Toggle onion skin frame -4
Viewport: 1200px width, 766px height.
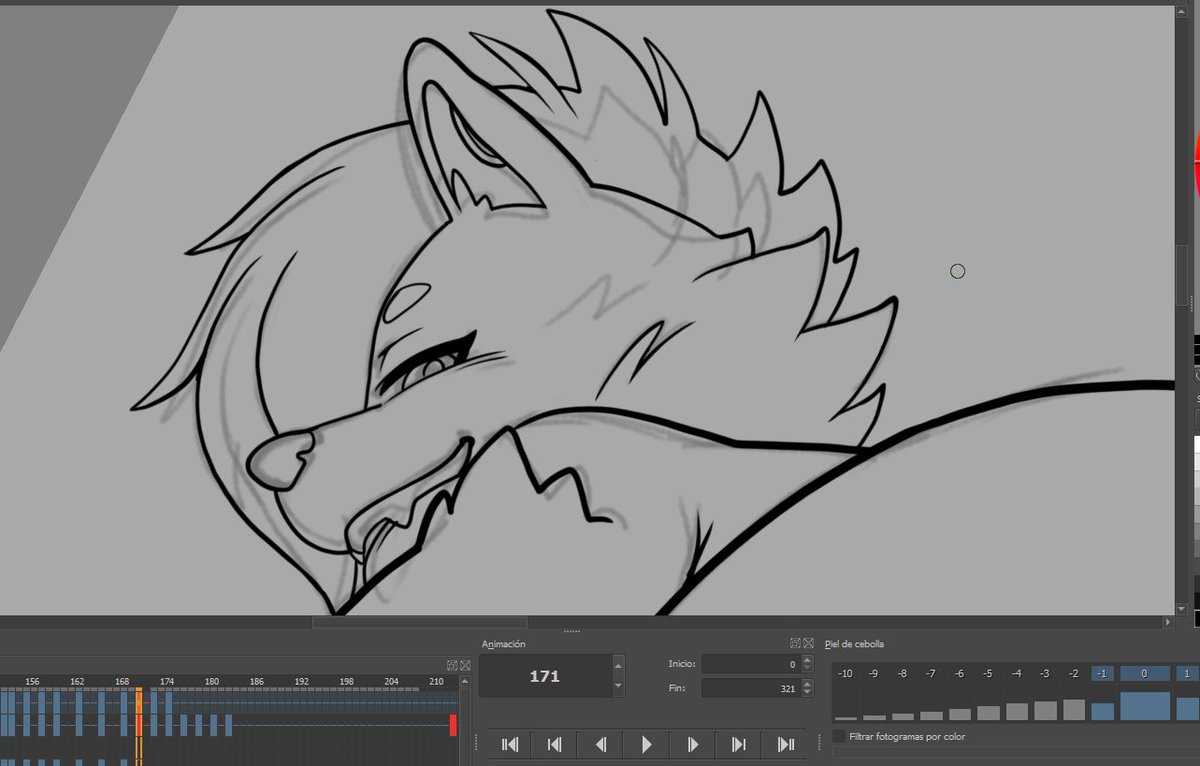click(x=1017, y=674)
